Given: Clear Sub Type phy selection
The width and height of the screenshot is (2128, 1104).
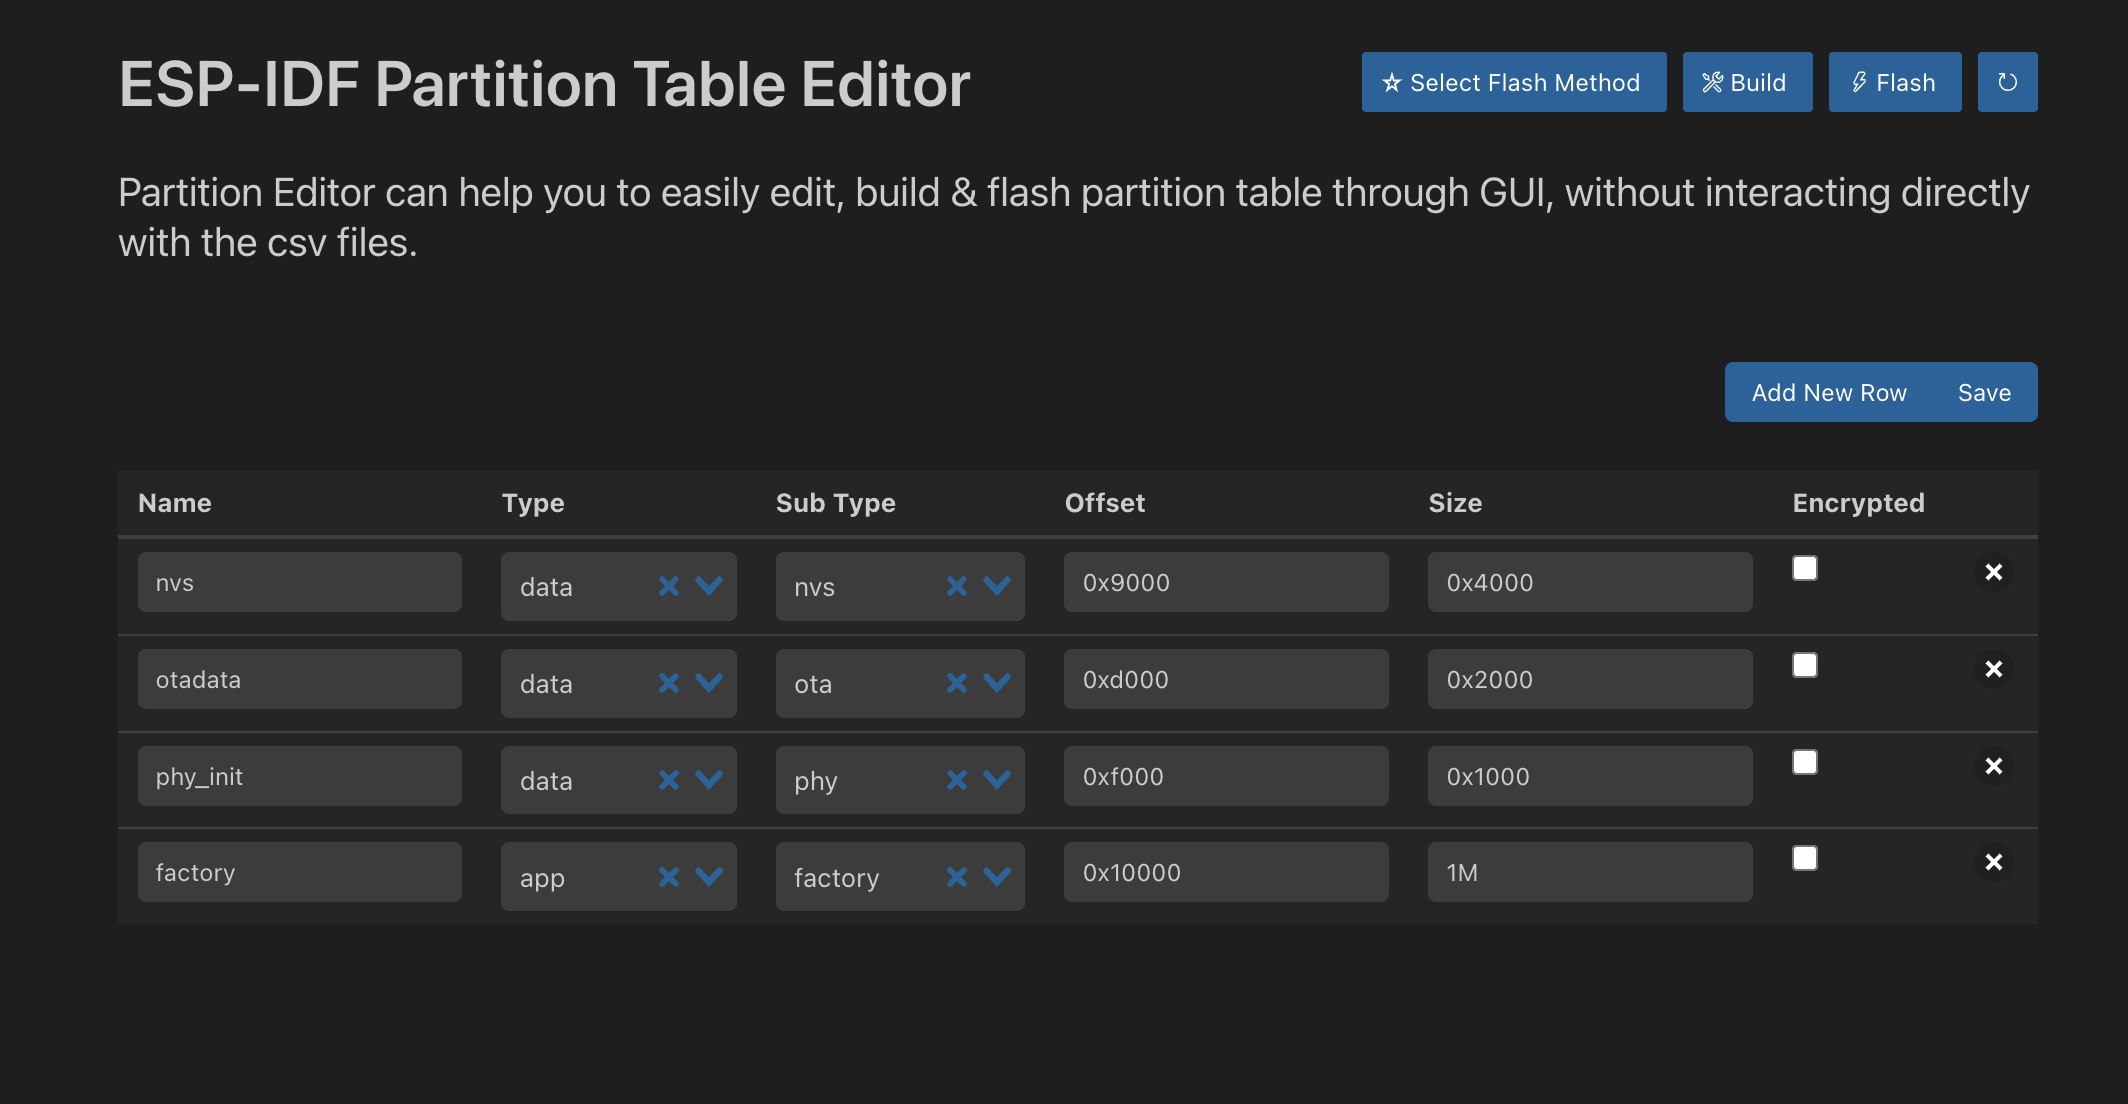Looking at the screenshot, I should point(957,780).
